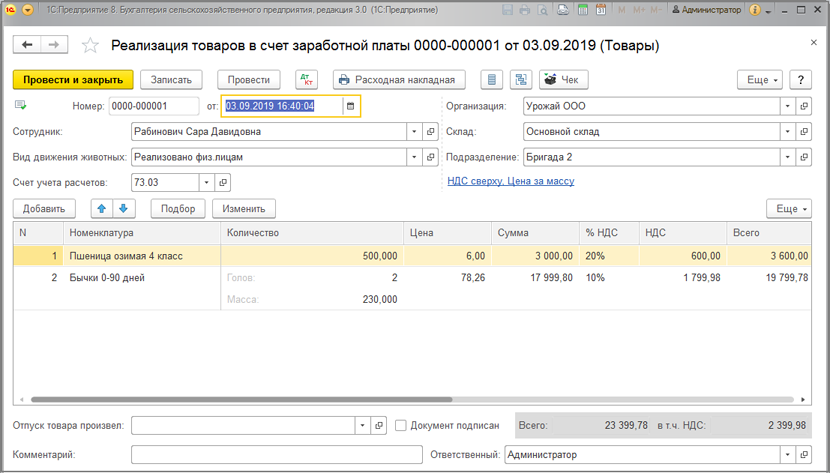
Task: Open Подразделение Бригада 2 record icon
Action: pos(804,157)
